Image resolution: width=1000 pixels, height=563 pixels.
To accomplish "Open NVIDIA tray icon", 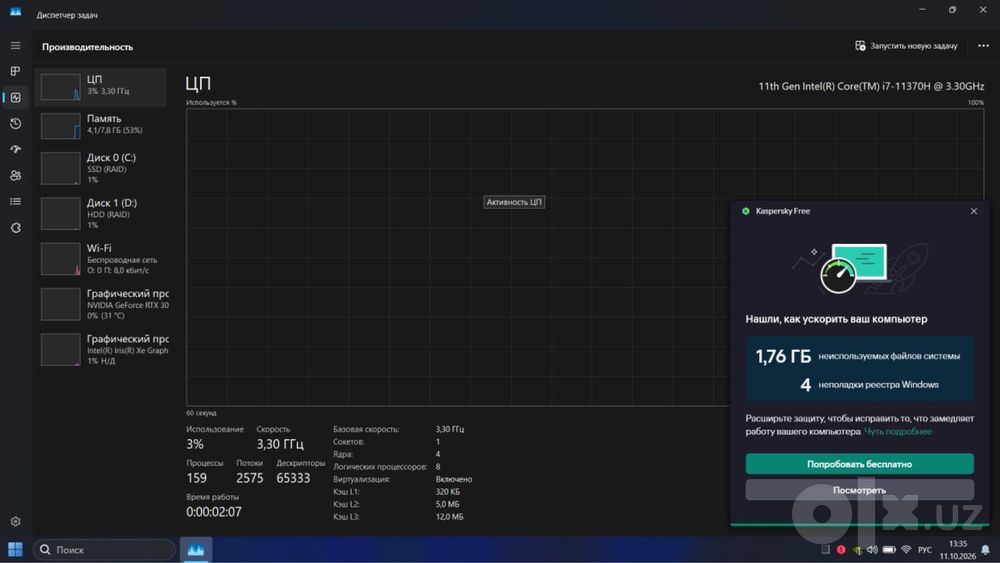I will [857, 550].
